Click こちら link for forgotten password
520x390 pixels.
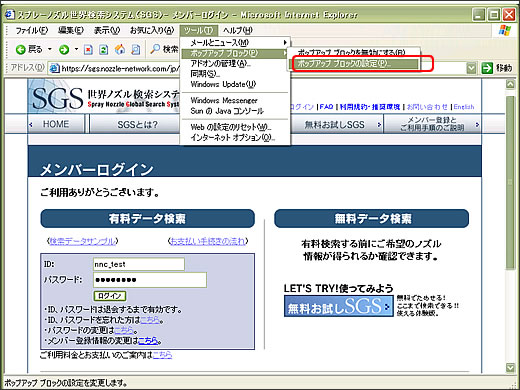(150, 320)
